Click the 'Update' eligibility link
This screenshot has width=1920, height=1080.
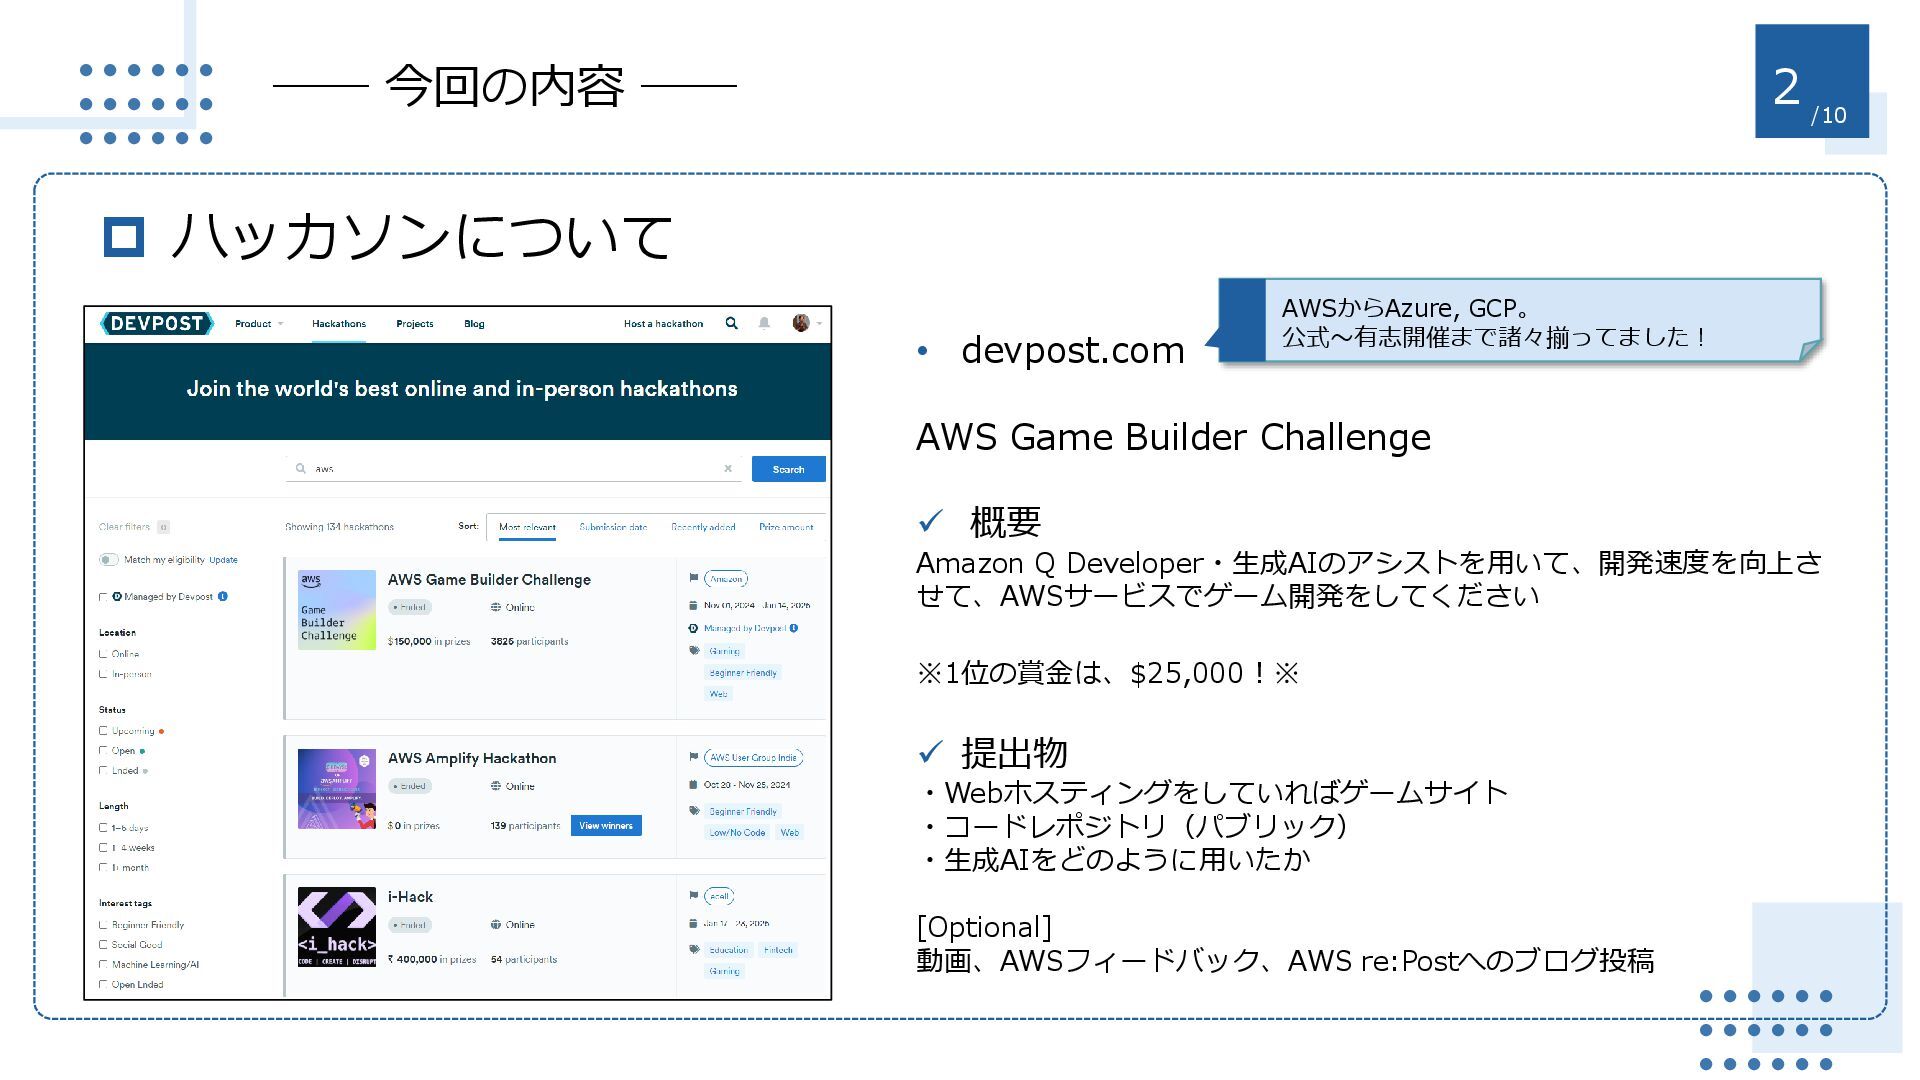(x=223, y=560)
